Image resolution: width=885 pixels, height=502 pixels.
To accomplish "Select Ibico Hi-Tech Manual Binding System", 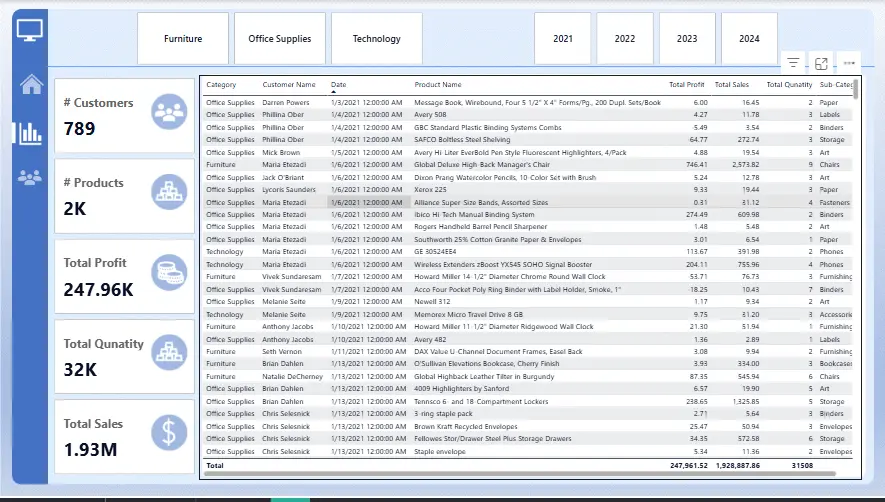I will pyautogui.click(x=474, y=215).
